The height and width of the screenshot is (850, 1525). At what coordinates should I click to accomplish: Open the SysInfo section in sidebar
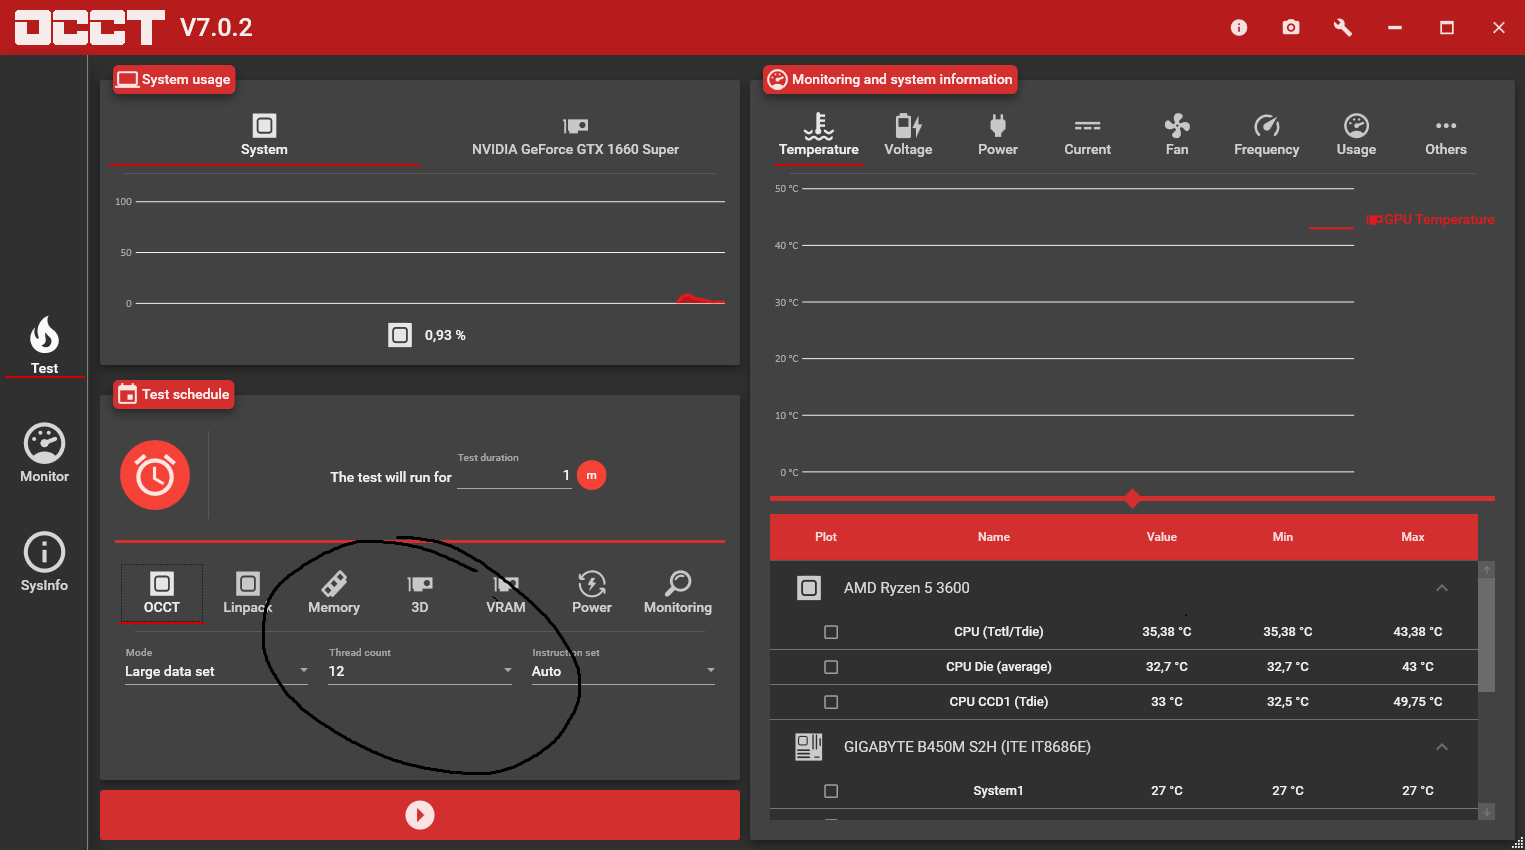[44, 562]
